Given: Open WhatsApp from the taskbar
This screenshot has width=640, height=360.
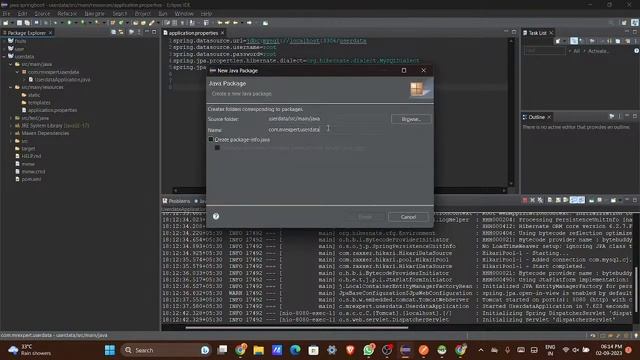Looking at the screenshot, I should [369, 350].
